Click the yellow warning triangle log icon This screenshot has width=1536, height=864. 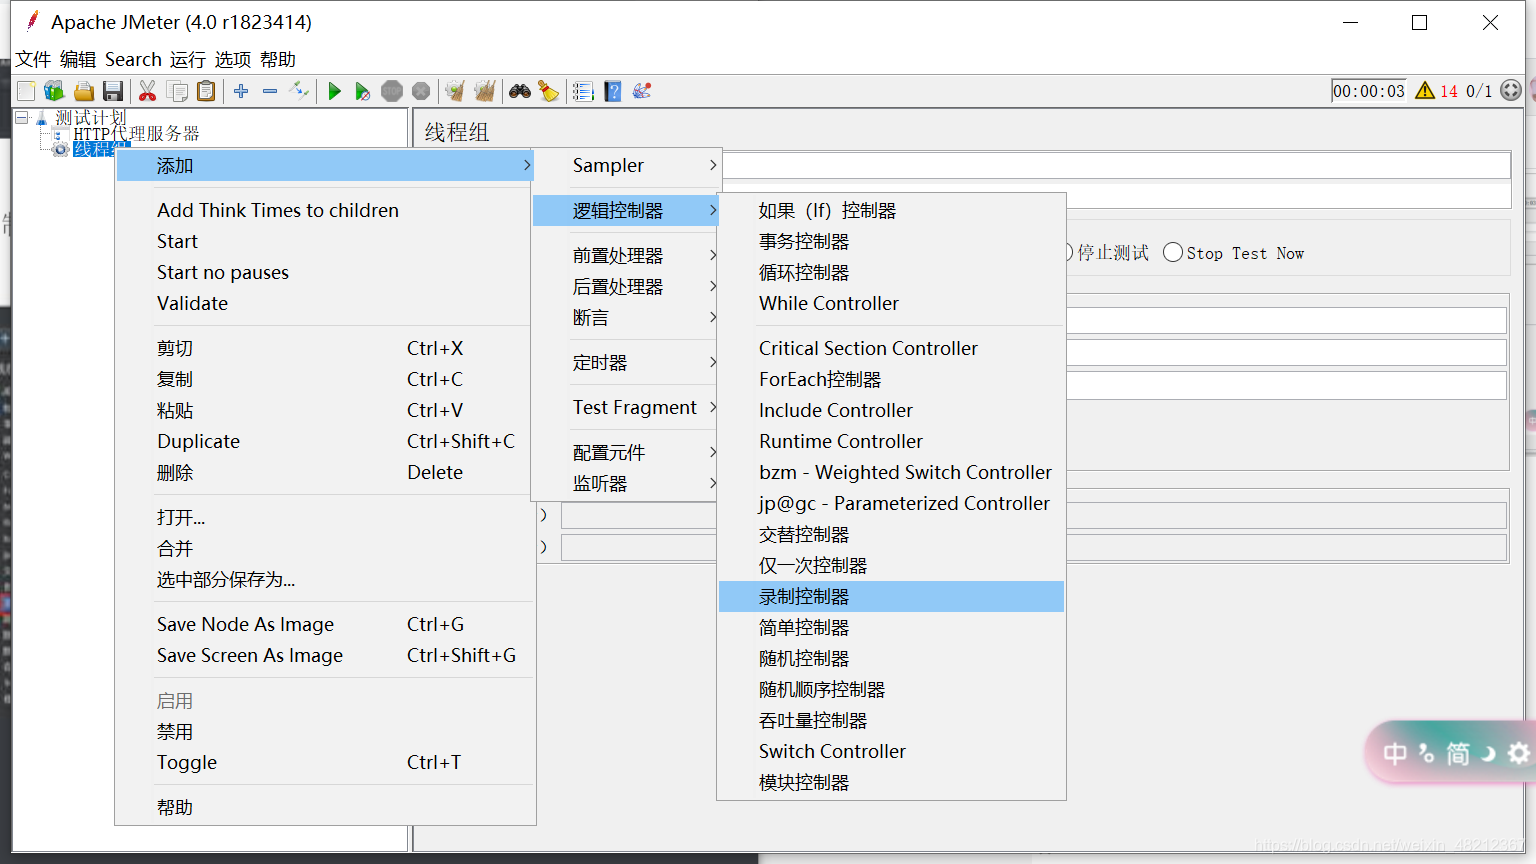(1425, 91)
